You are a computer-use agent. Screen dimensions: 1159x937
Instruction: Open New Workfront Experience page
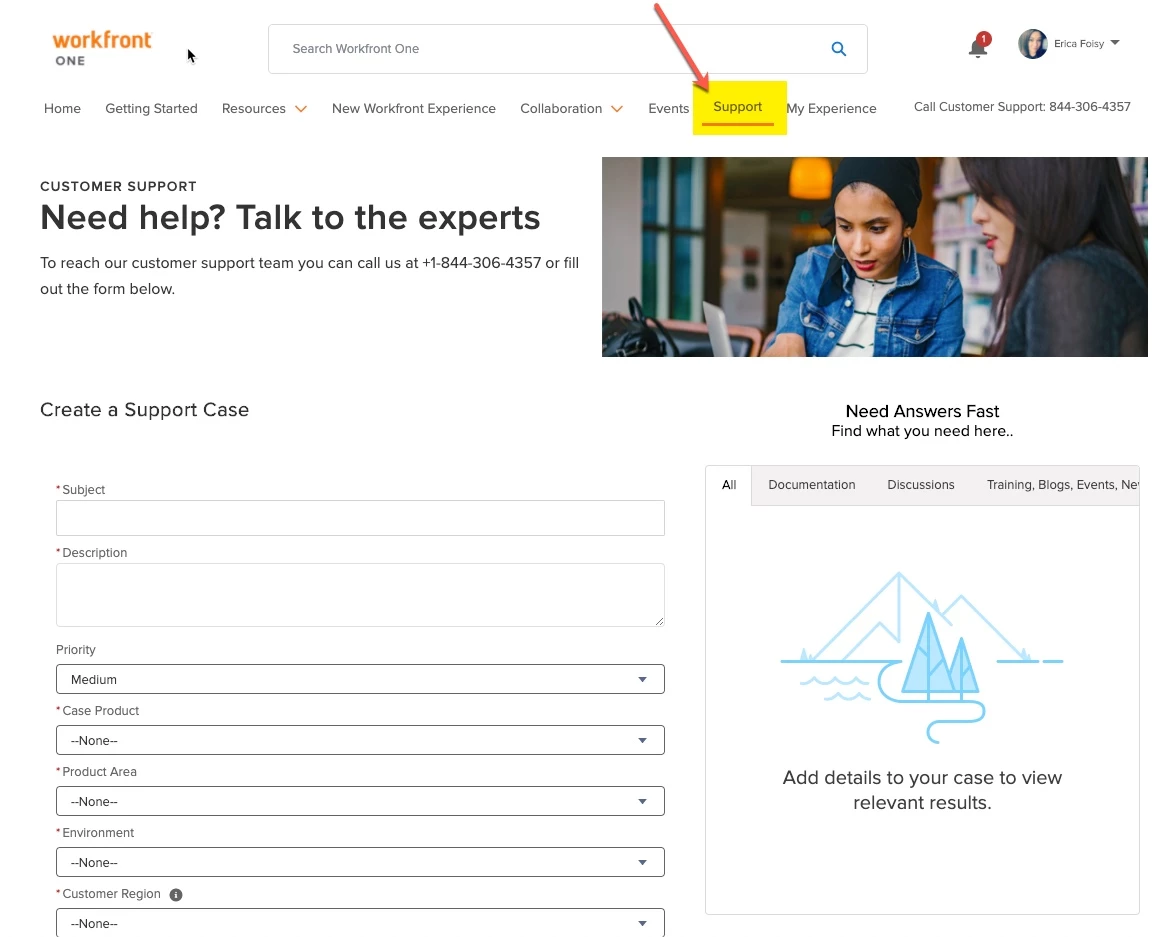tap(414, 109)
